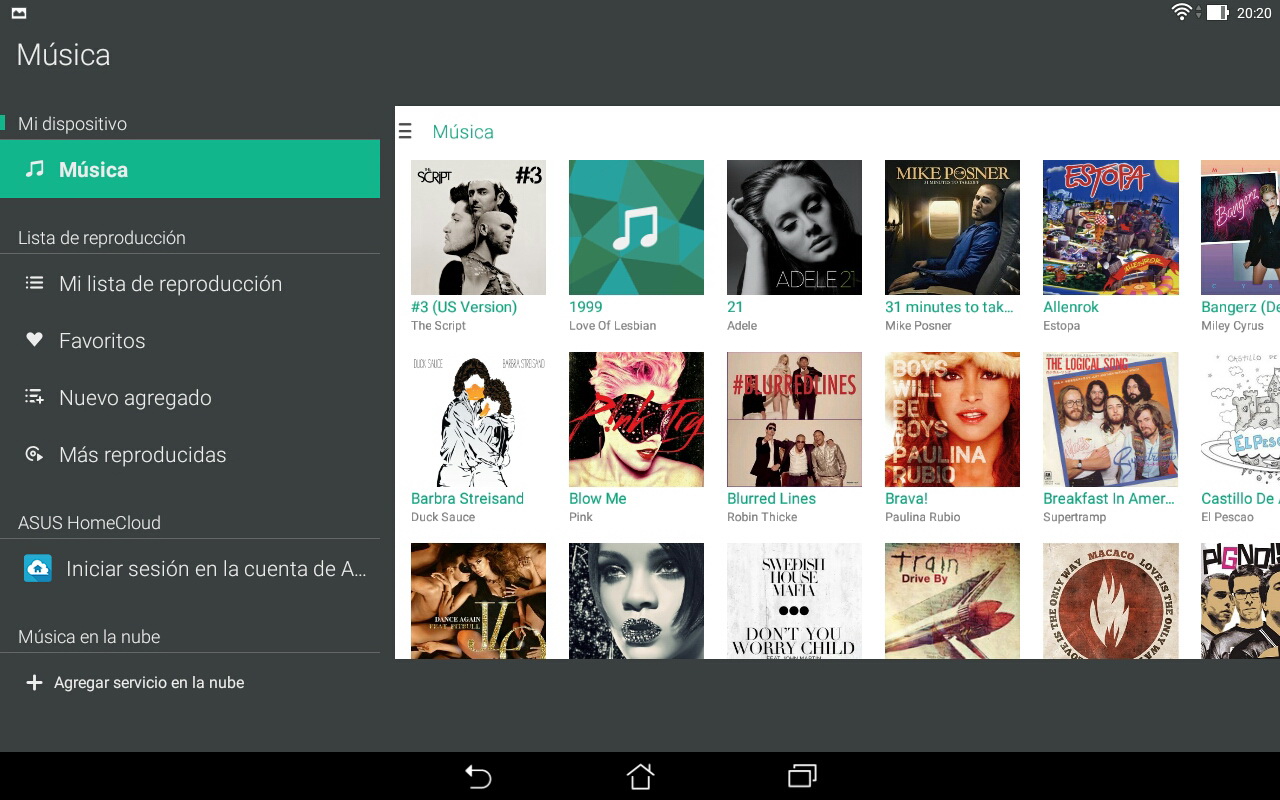
Task: Tap Agregar servicio en la nube
Action: [x=149, y=683]
